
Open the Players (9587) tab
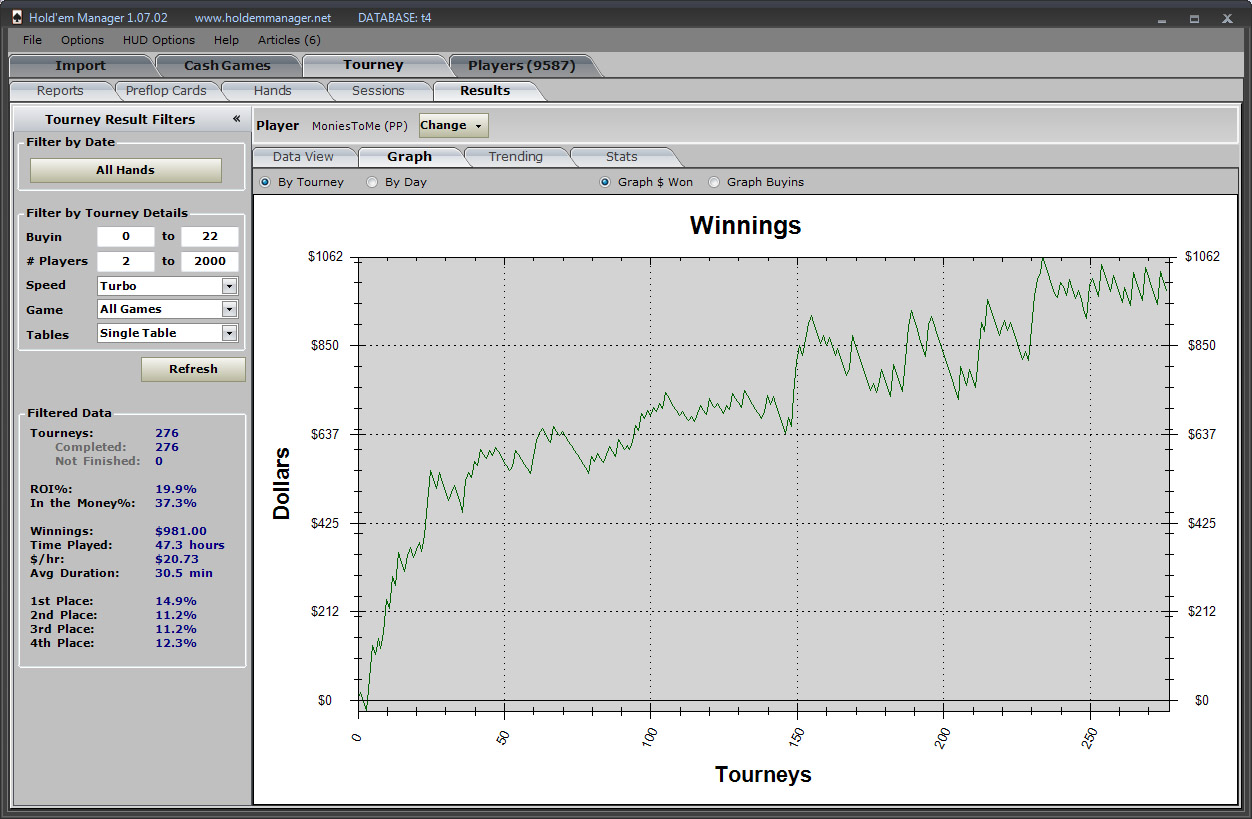click(521, 66)
